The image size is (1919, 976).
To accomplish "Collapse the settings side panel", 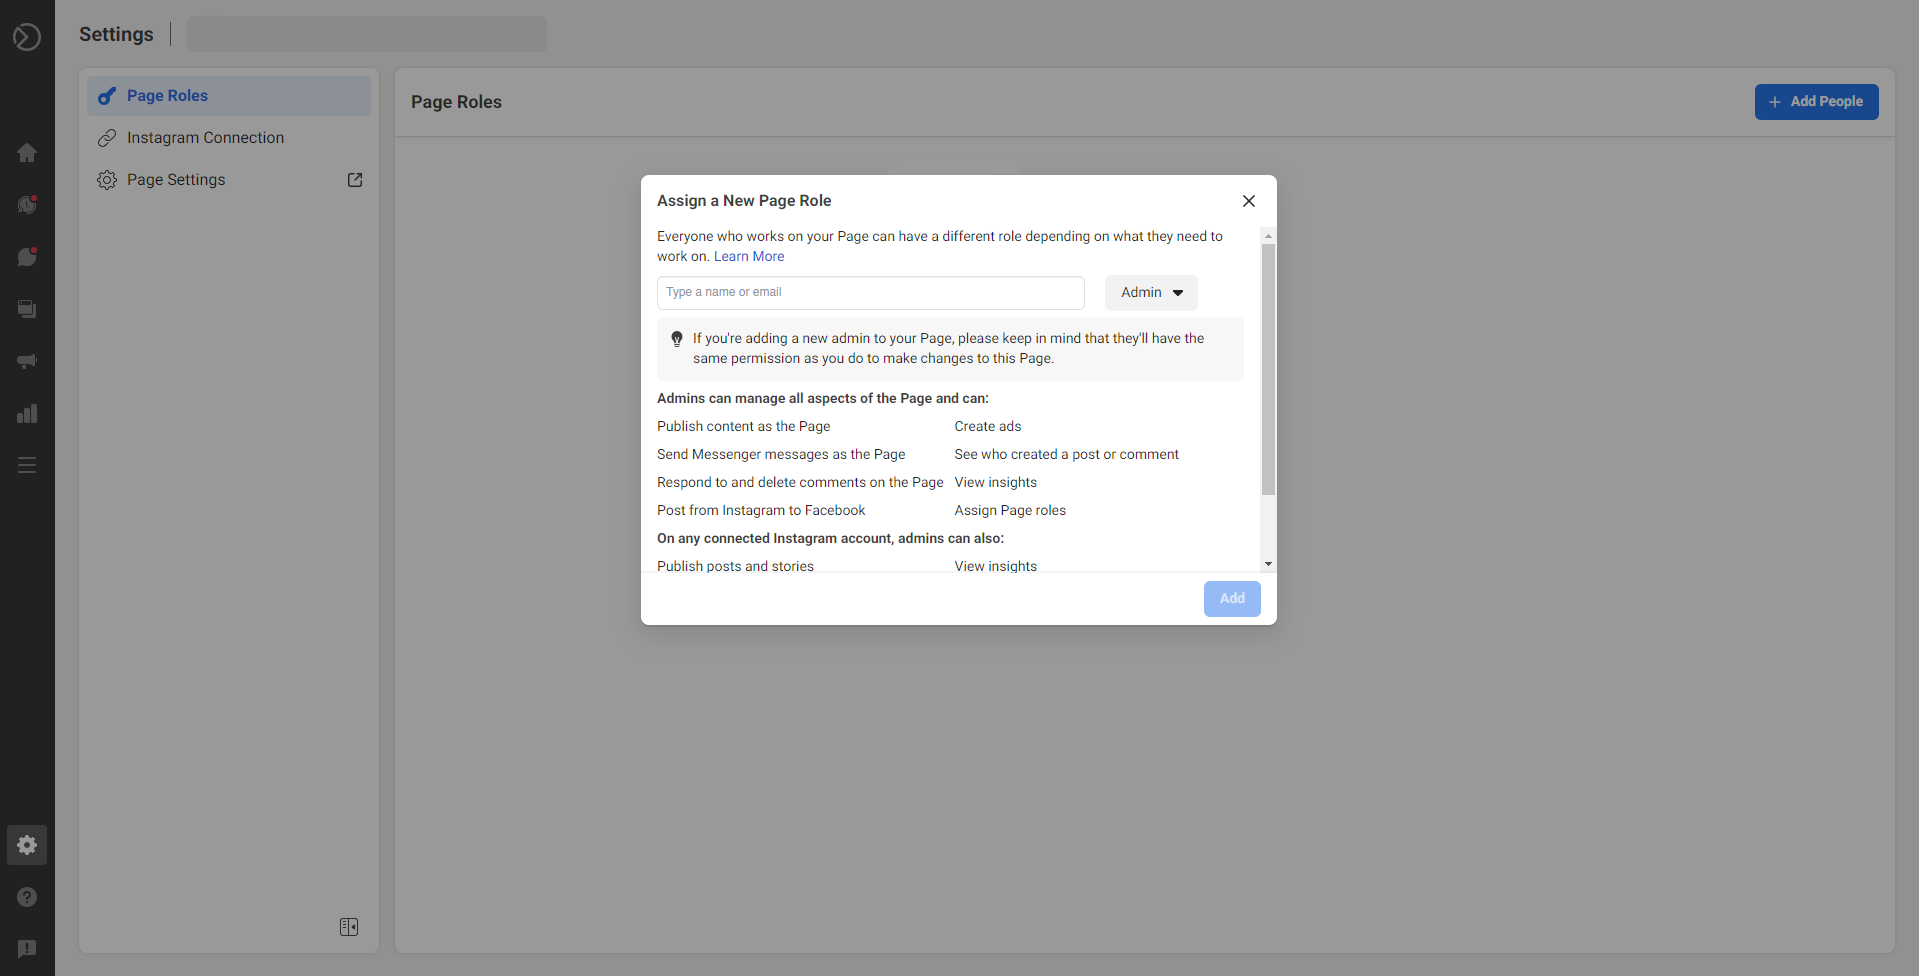I will (x=349, y=927).
